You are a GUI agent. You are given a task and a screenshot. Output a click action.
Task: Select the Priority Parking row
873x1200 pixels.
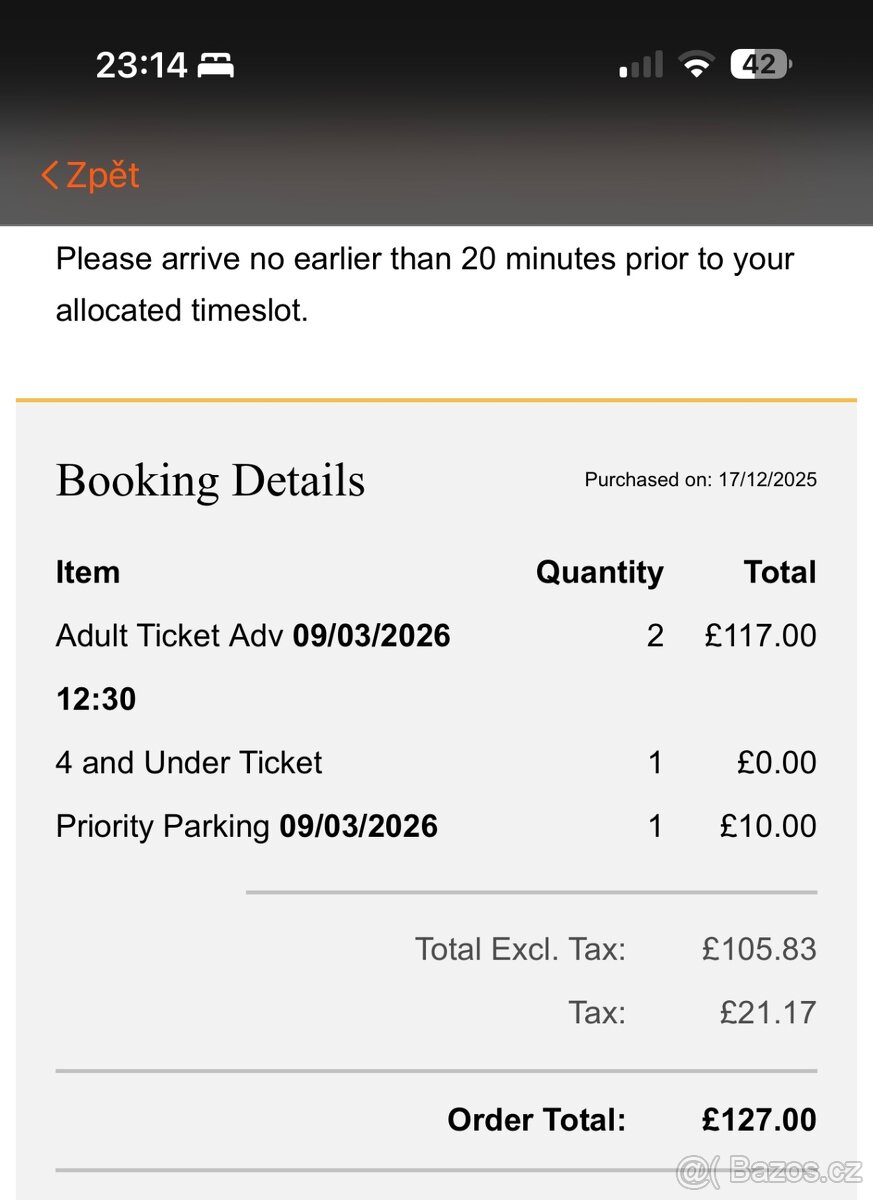[x=247, y=827]
